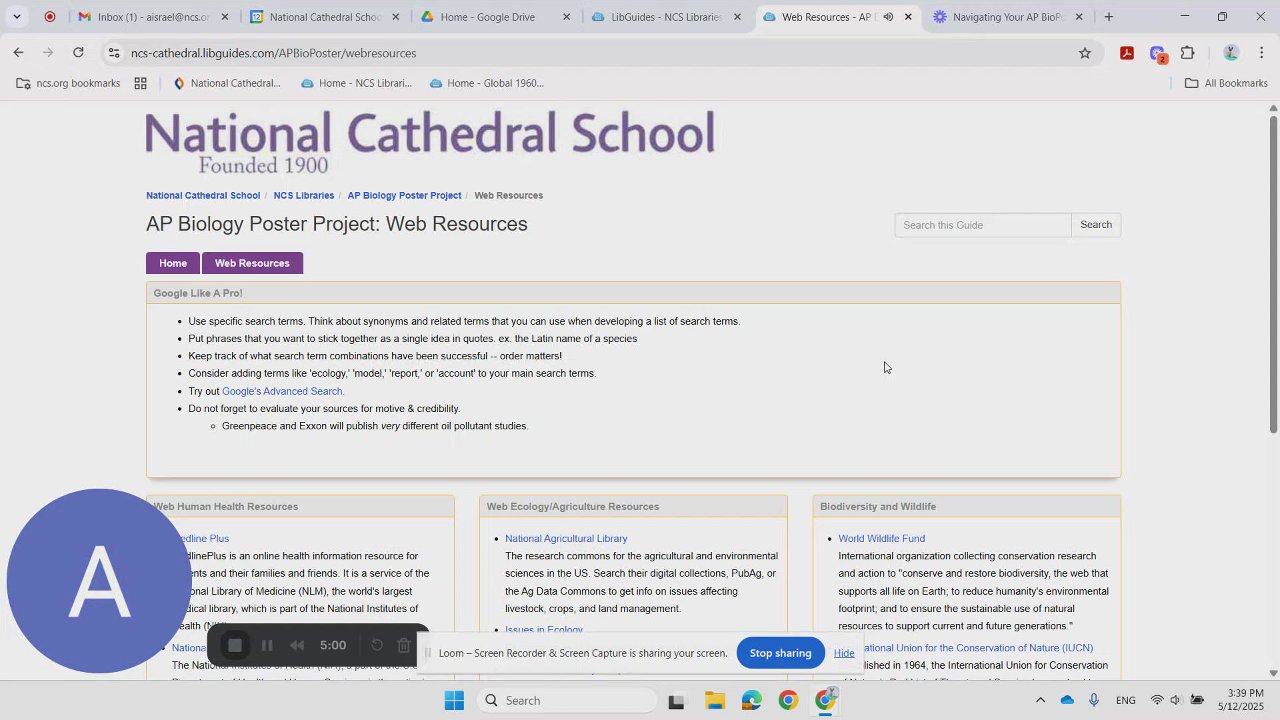The image size is (1280, 720).
Task: Open AP Biology Poster Project breadcrumb
Action: 404,196
